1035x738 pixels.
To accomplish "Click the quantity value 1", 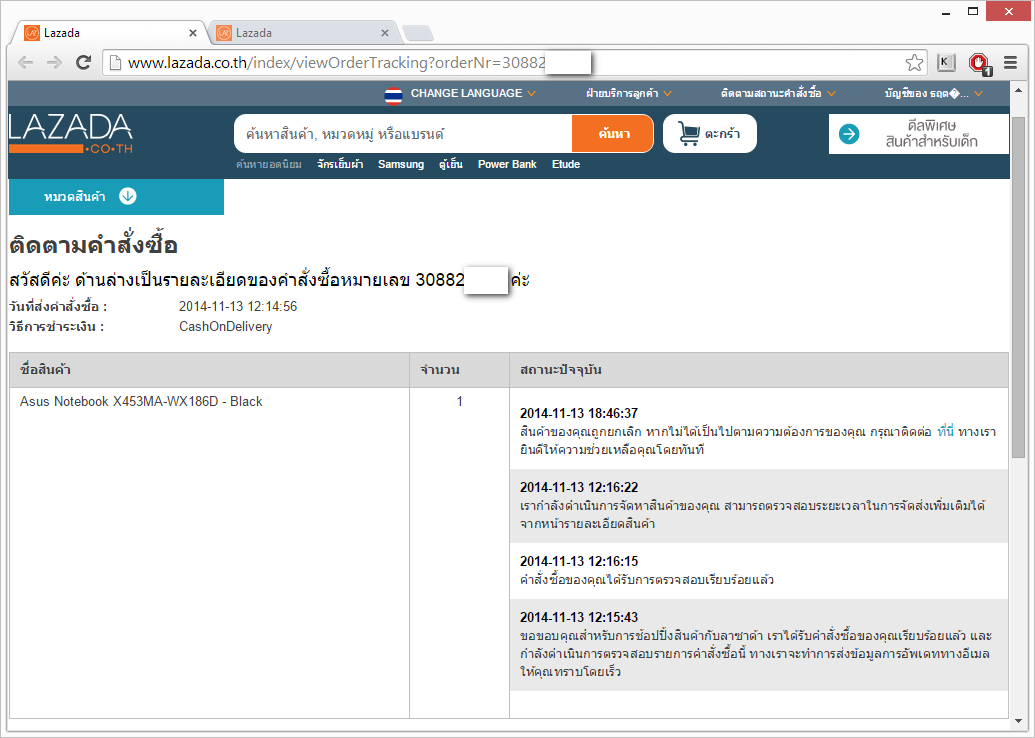I will pyautogui.click(x=459, y=401).
